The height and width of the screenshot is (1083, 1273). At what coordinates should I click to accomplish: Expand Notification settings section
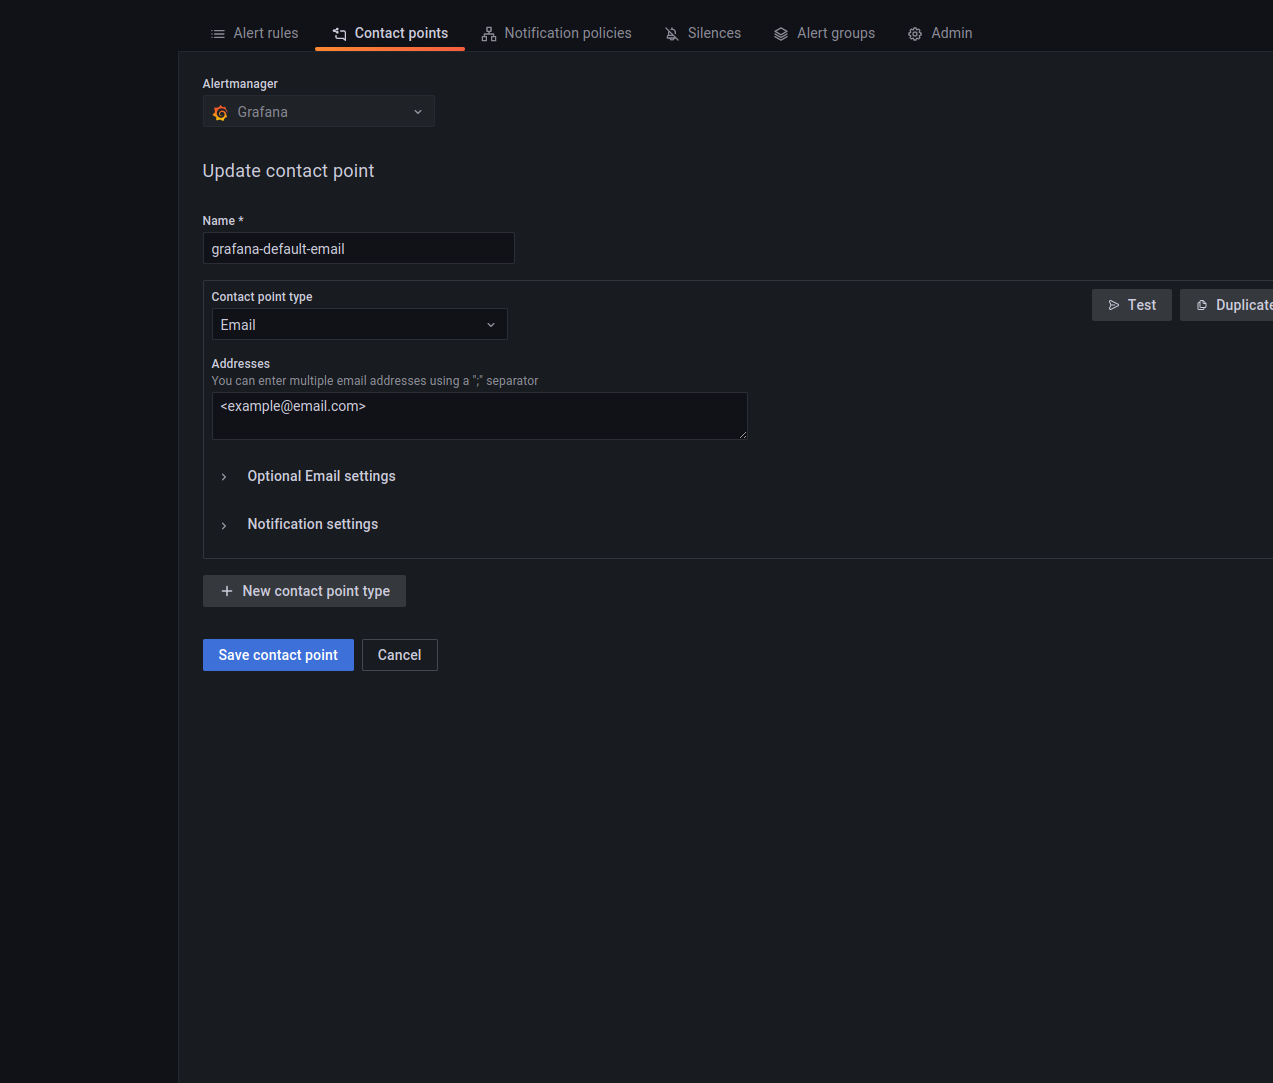pos(312,524)
